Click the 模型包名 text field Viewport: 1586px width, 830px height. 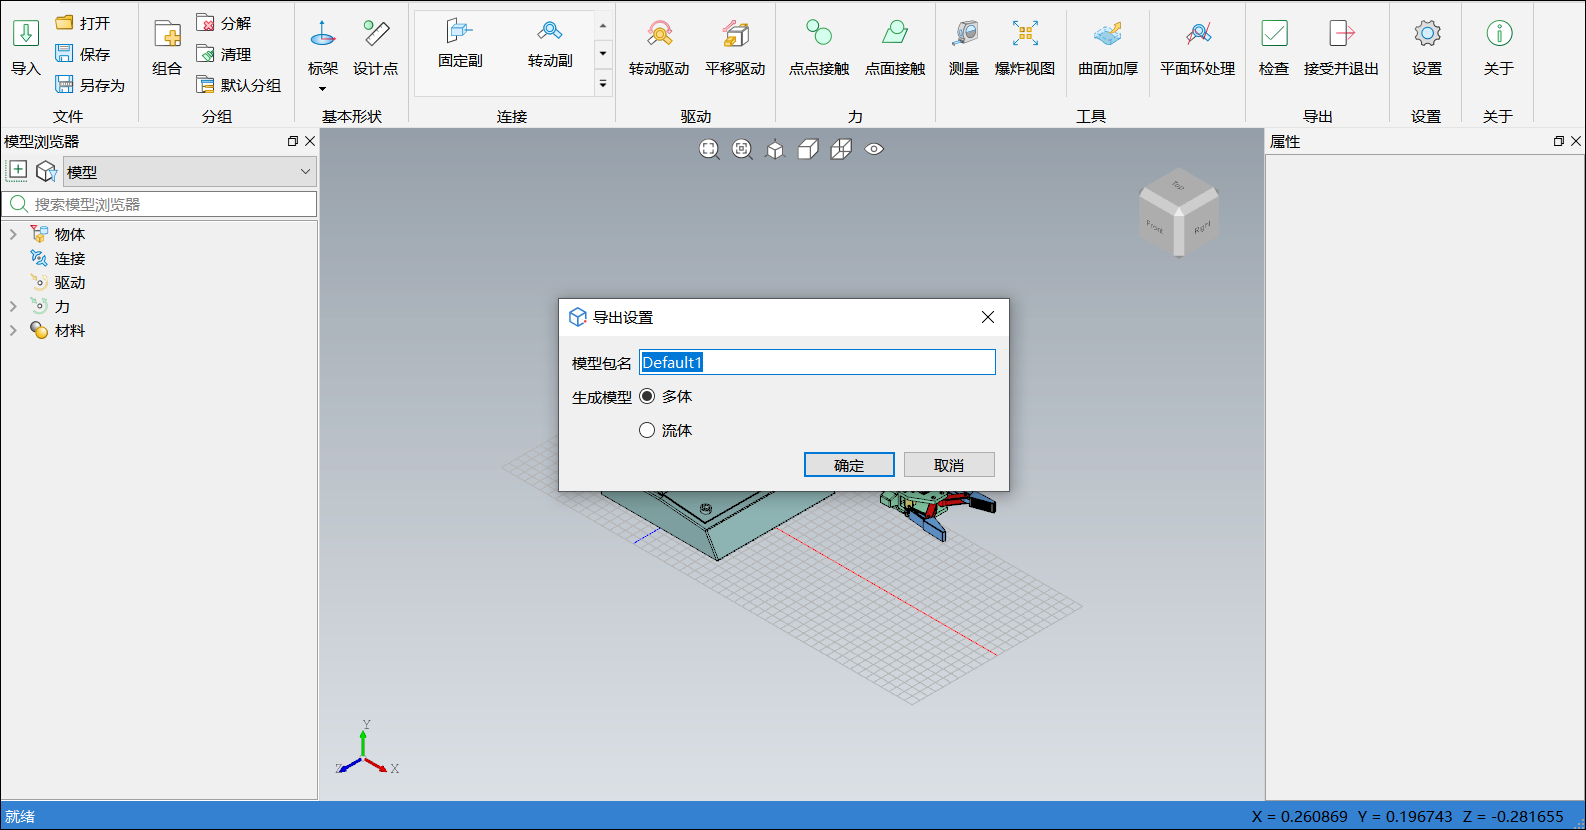[817, 362]
